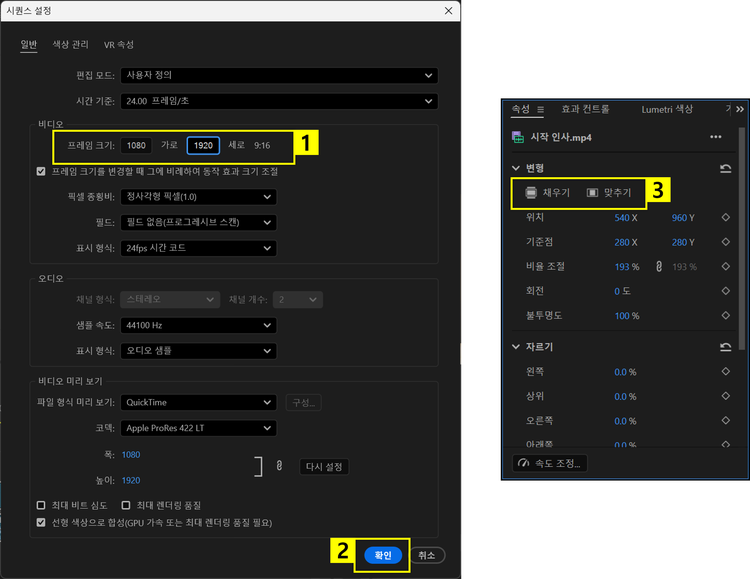
Task: Click the 회전 value 0 도
Action: [x=622, y=291]
